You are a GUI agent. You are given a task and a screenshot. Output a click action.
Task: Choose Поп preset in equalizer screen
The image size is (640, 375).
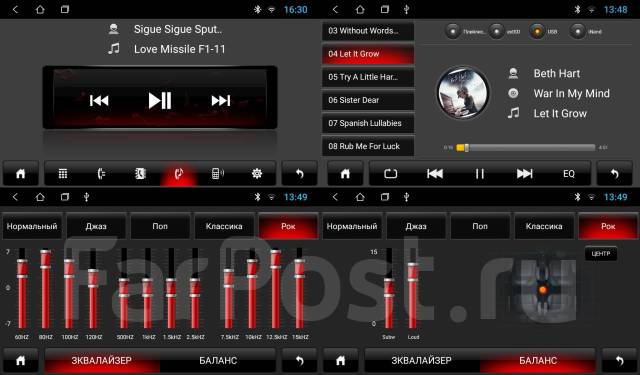[160, 226]
